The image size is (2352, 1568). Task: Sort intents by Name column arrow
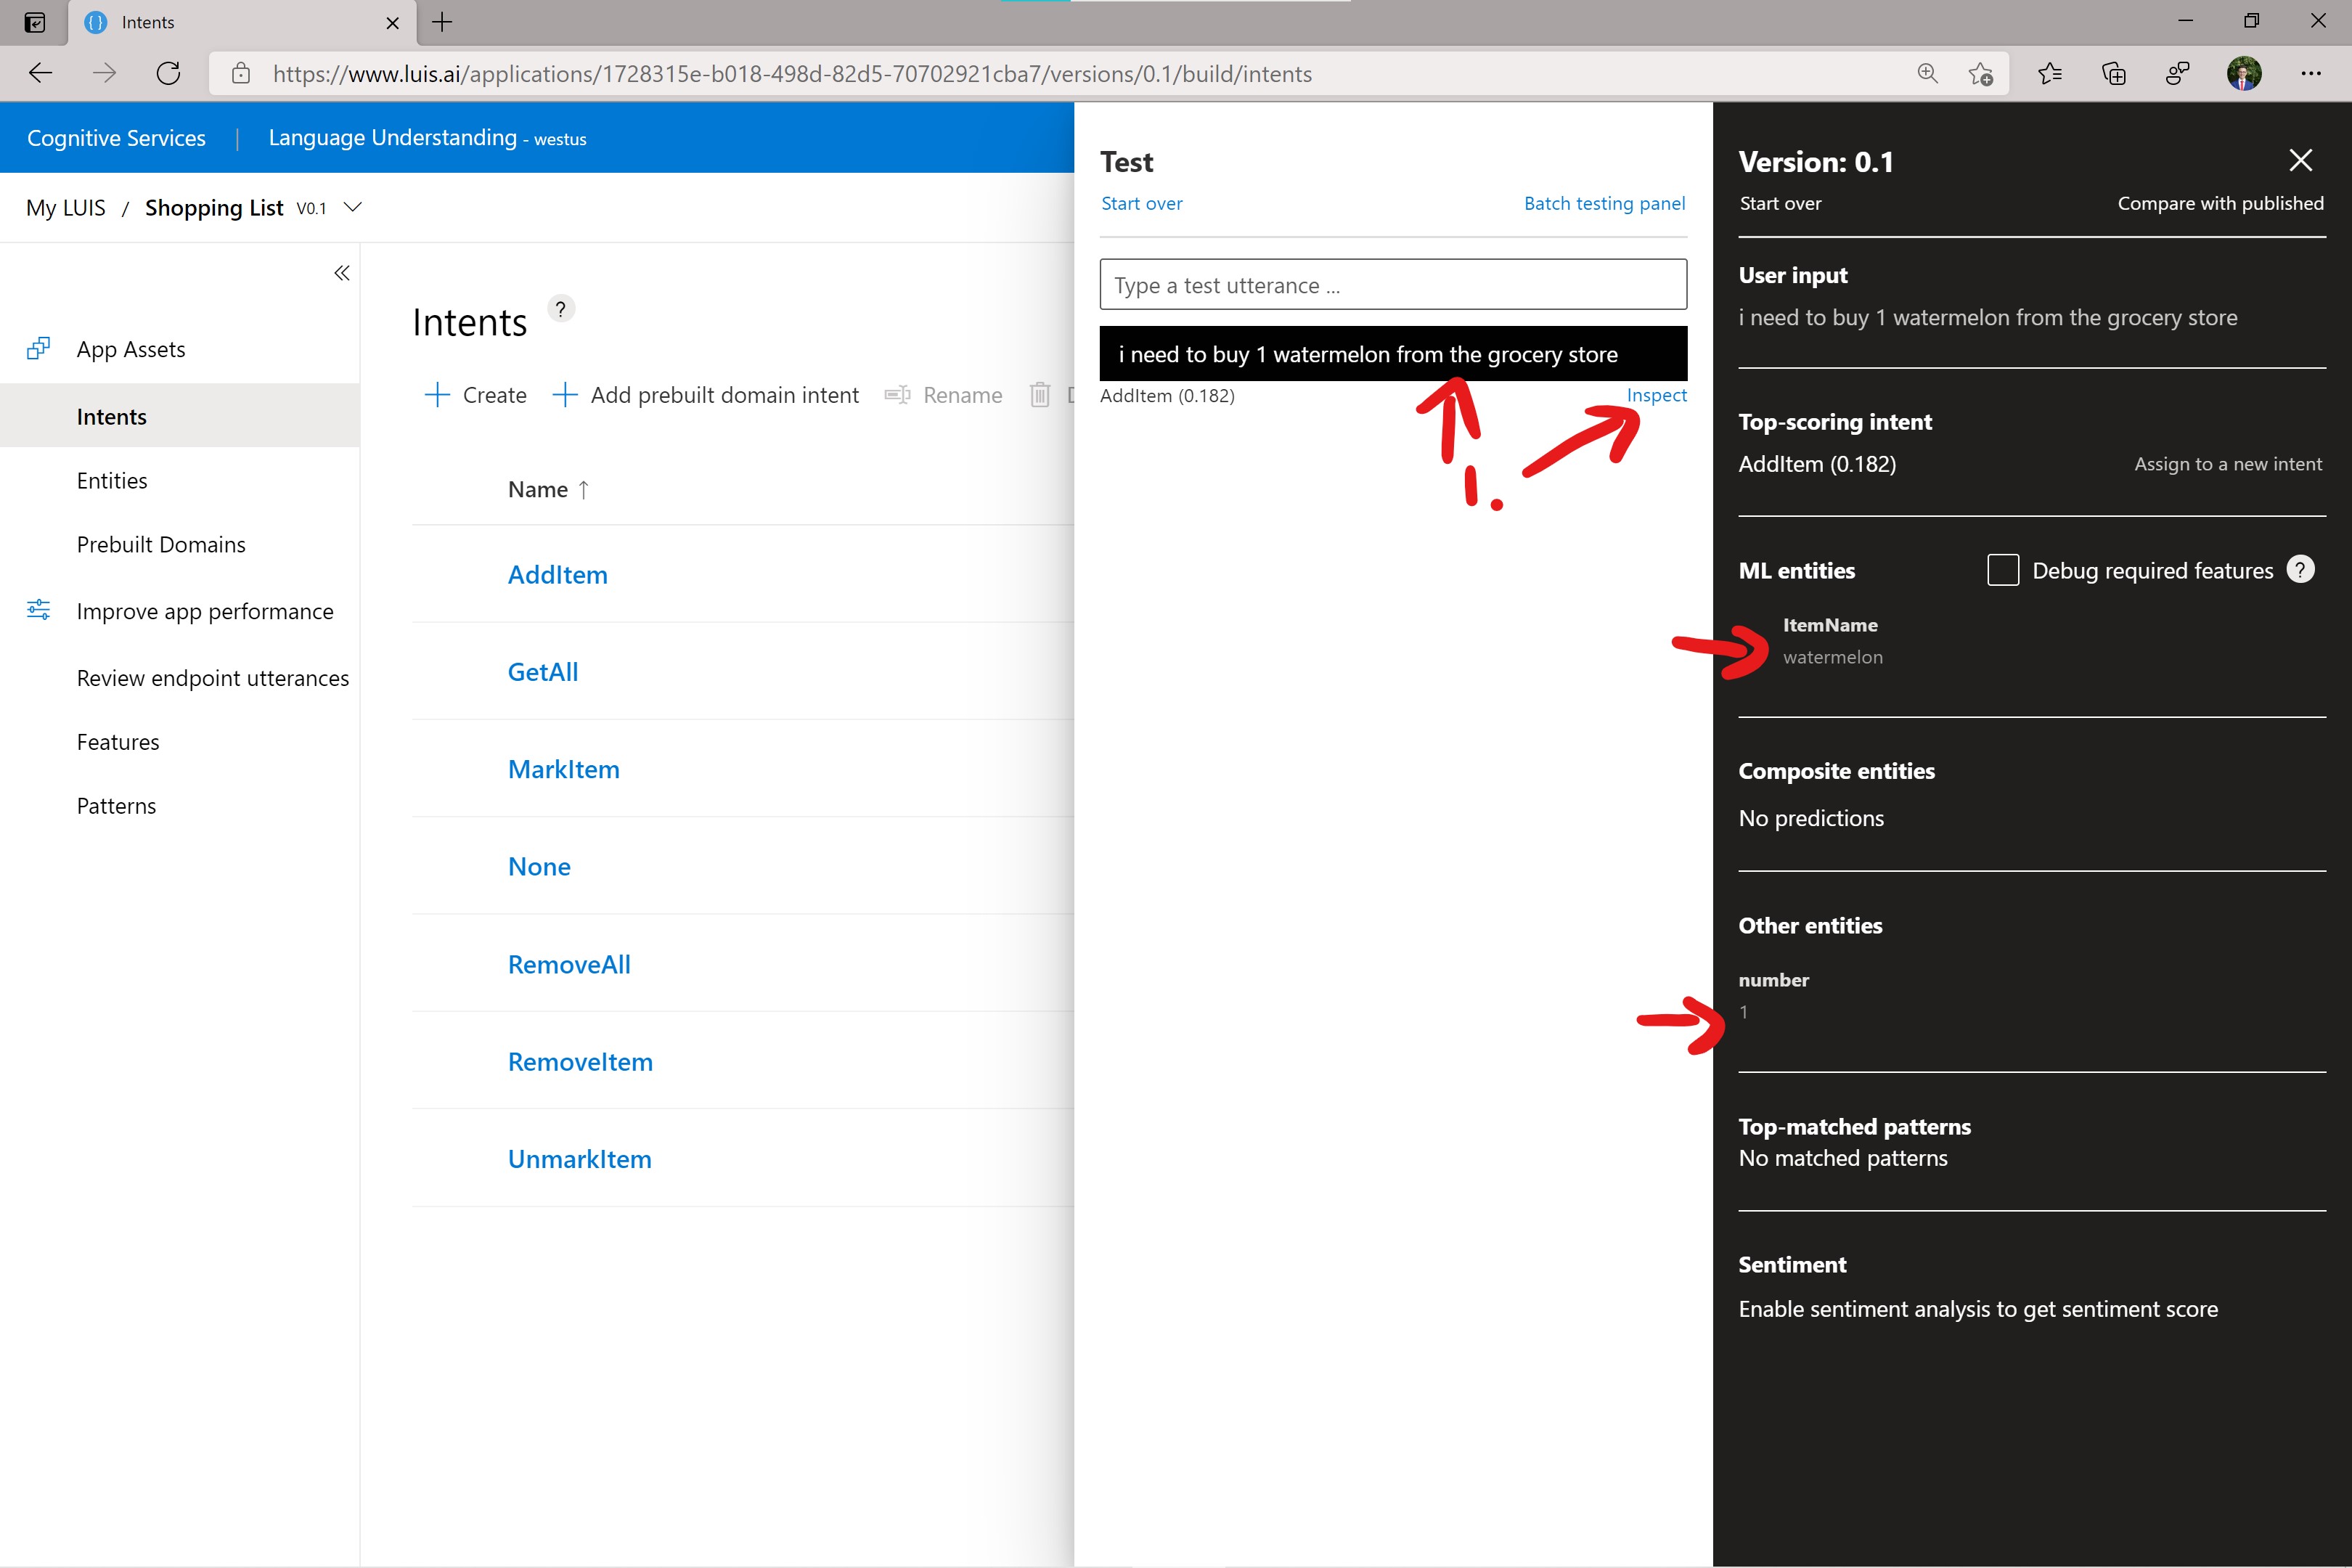pos(584,490)
